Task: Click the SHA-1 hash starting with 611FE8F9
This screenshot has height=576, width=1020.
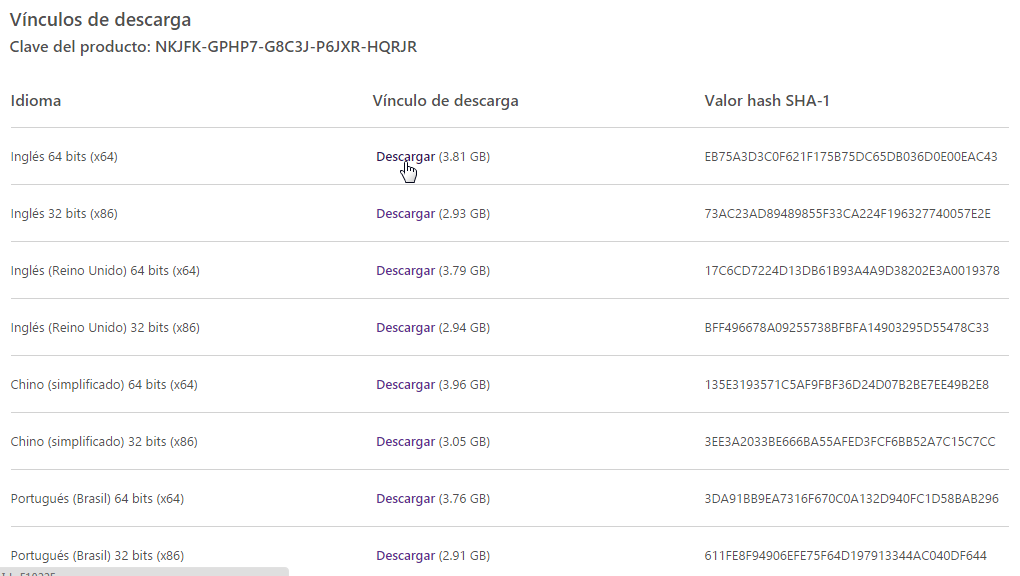Action: (x=845, y=556)
